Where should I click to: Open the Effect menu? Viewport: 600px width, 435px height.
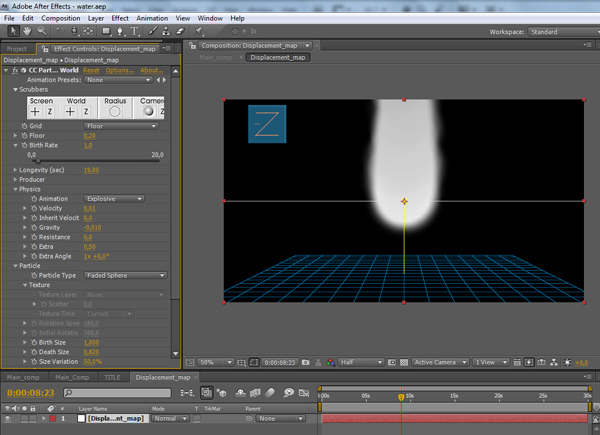tap(120, 18)
